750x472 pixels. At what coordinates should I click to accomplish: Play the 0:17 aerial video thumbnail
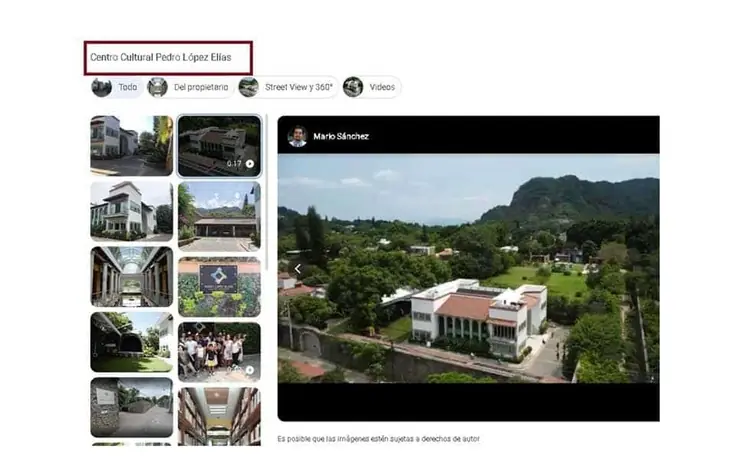(220, 146)
